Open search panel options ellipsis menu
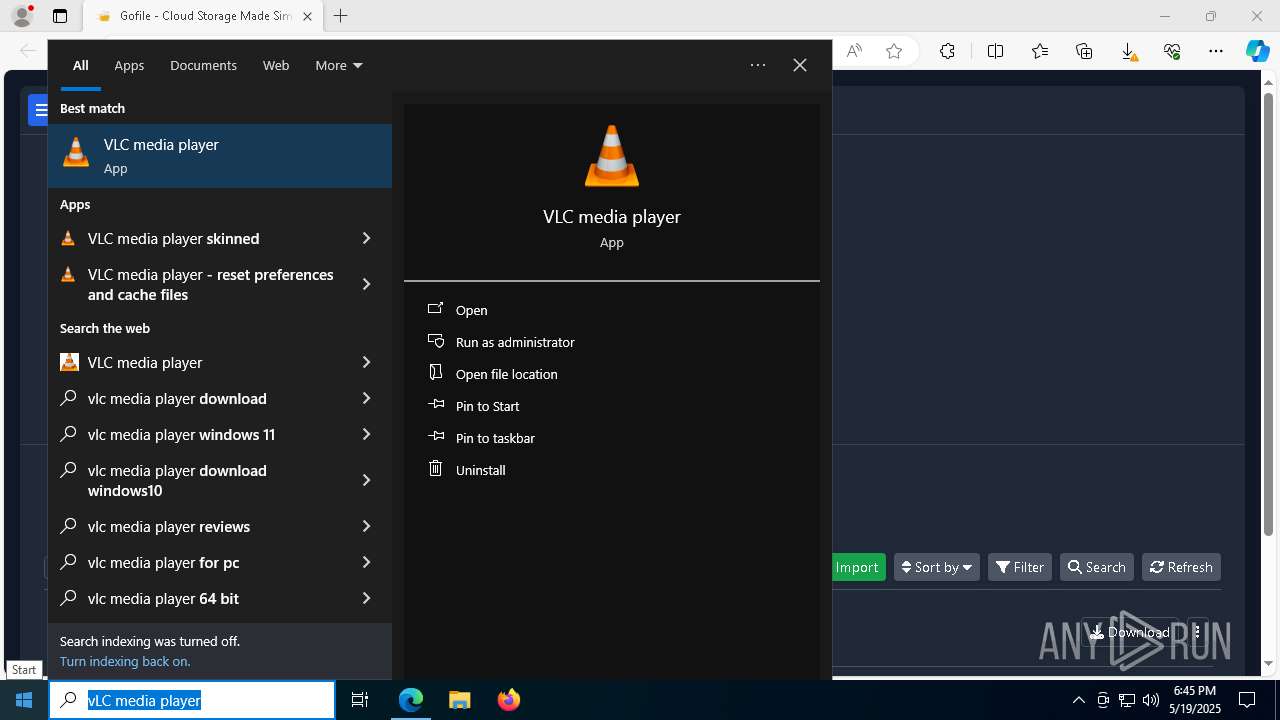The height and width of the screenshot is (720, 1280). 758,65
